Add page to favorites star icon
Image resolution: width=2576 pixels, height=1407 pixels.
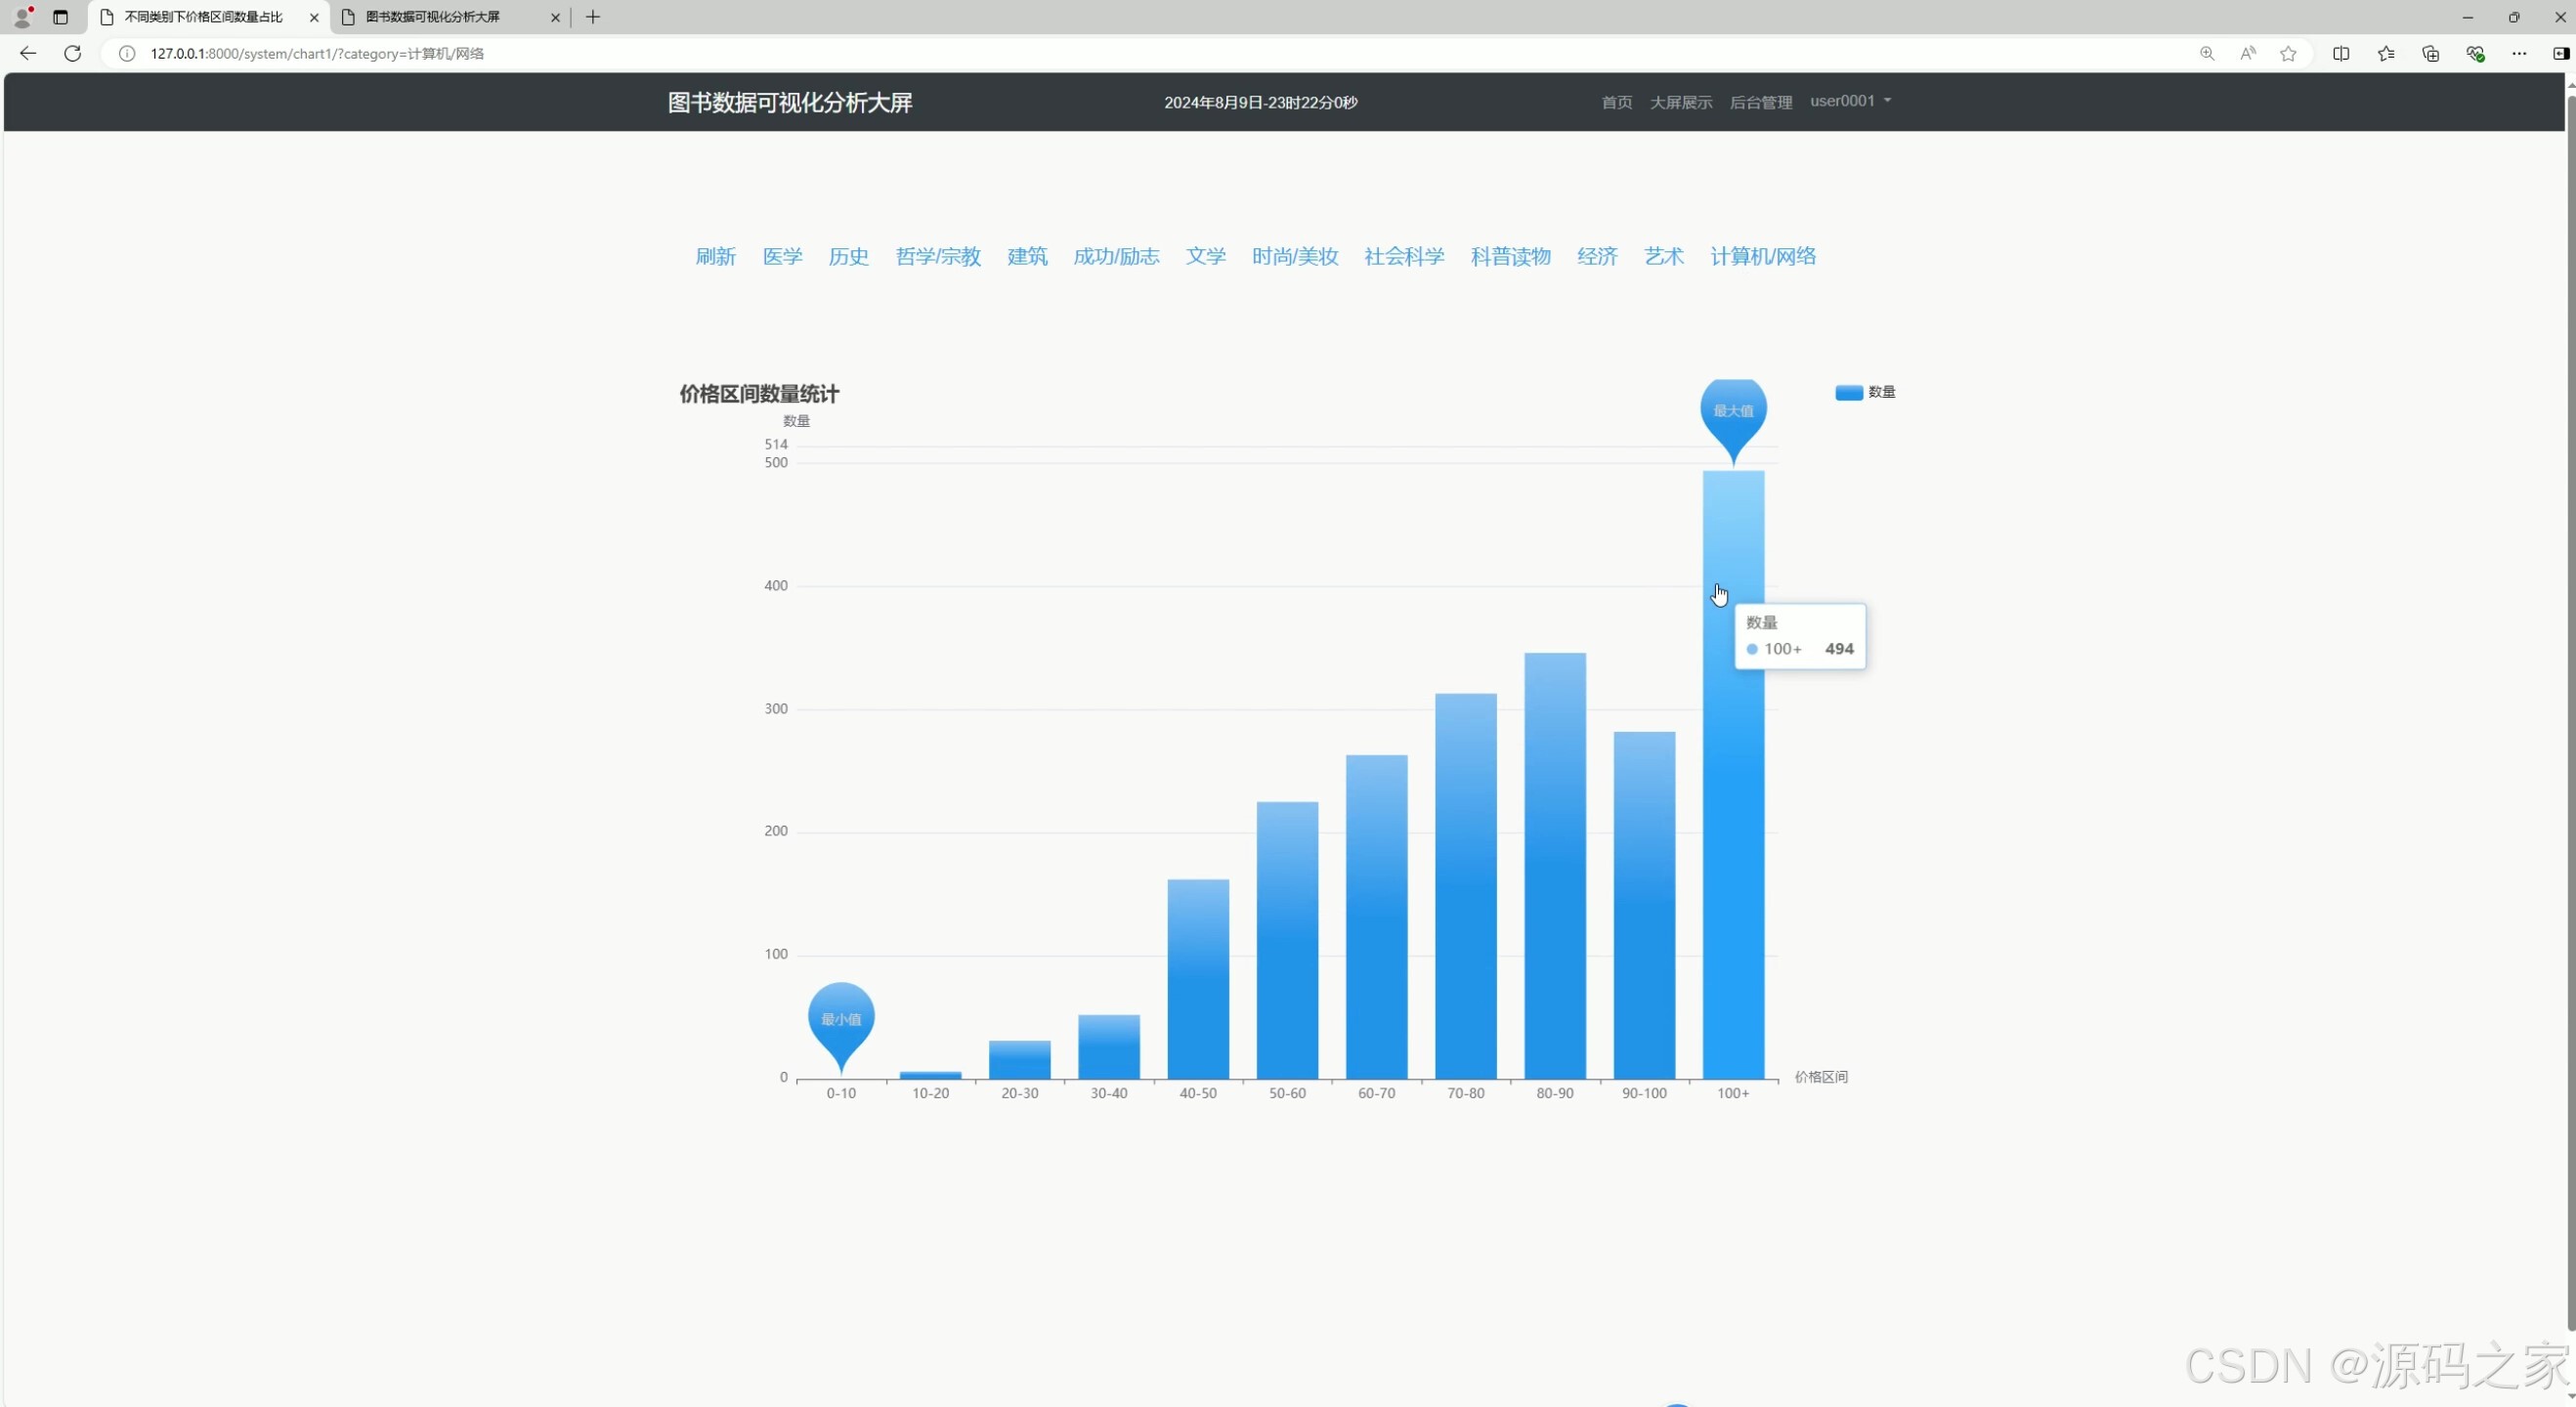[x=2288, y=53]
